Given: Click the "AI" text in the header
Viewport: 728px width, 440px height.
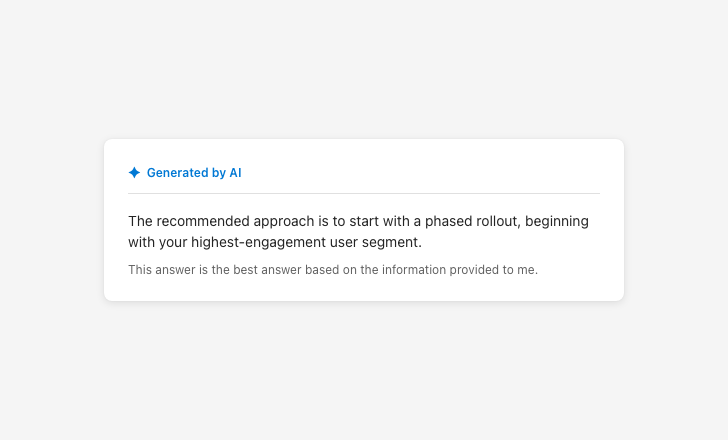Looking at the screenshot, I should (x=235, y=173).
